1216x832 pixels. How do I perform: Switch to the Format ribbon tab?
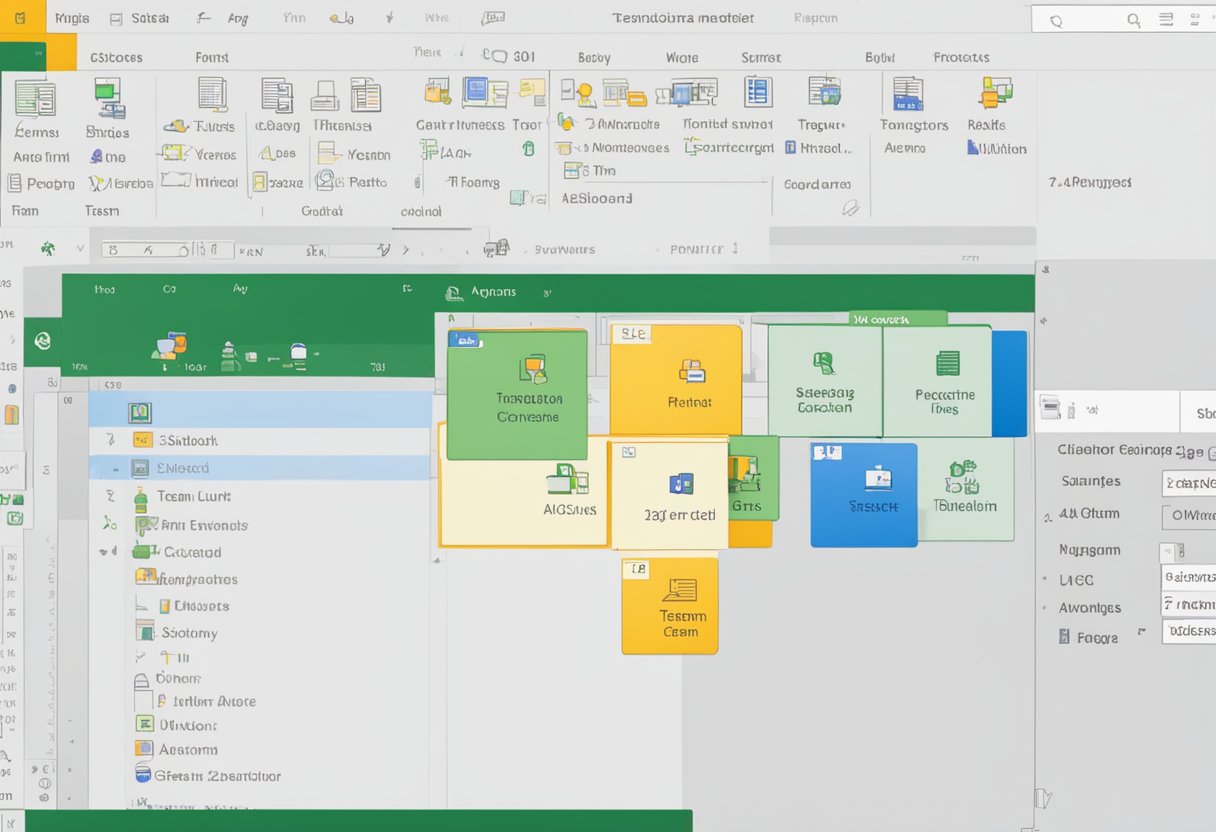click(x=212, y=57)
